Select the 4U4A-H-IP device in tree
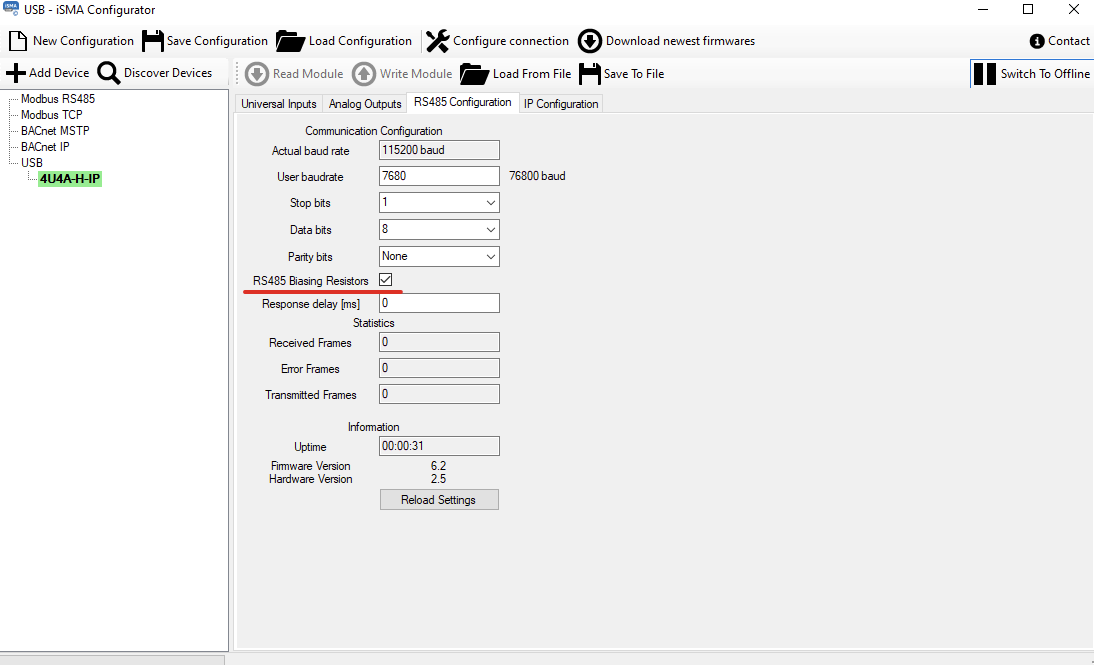Screen dimensions: 1094x665 (x=70, y=179)
